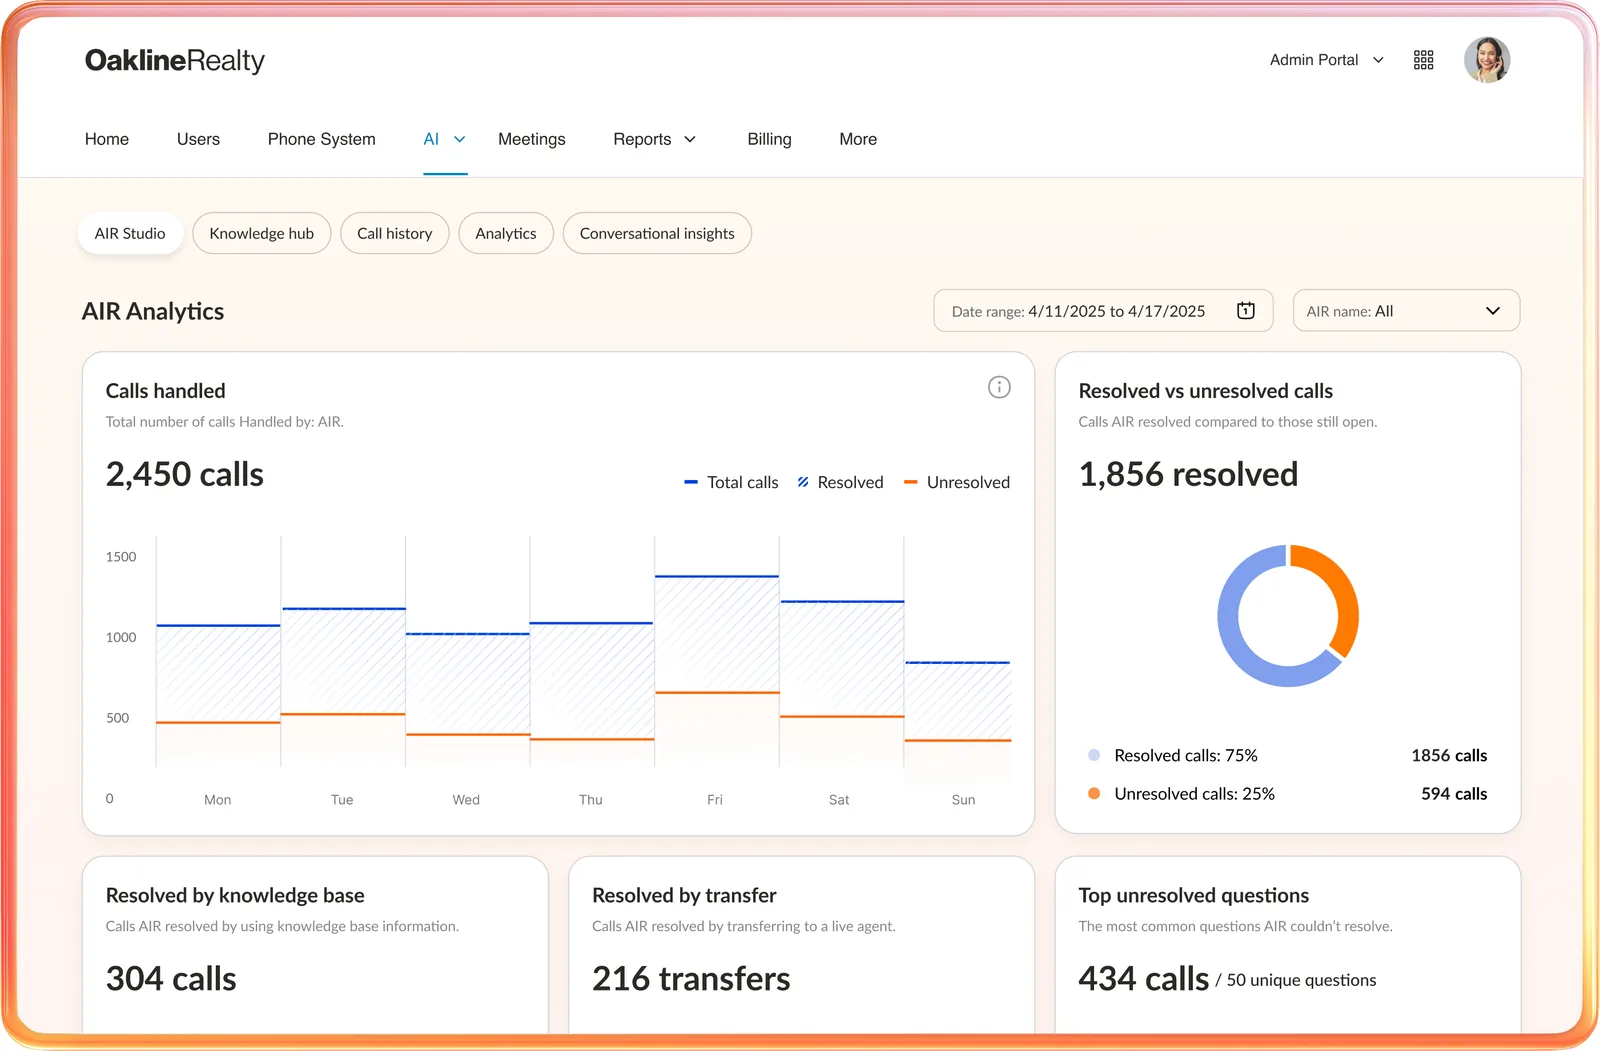
Task: Go to the Home tab
Action: pos(107,140)
